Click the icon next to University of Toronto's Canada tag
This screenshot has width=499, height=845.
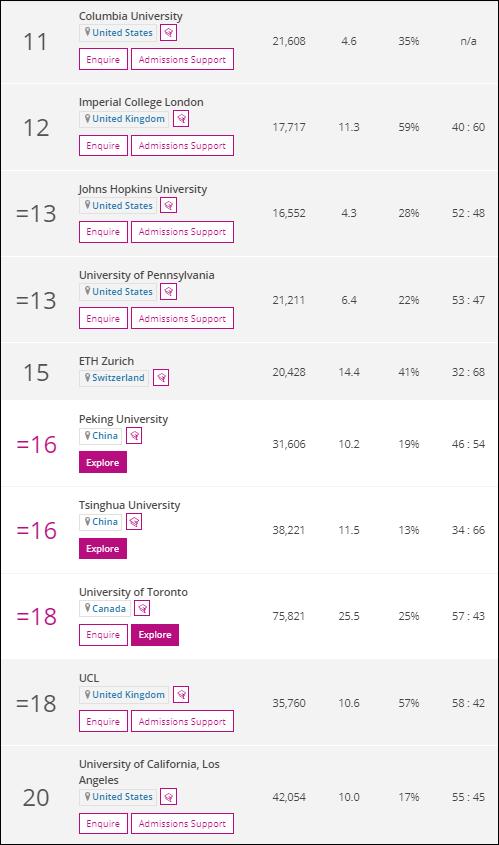pos(142,608)
